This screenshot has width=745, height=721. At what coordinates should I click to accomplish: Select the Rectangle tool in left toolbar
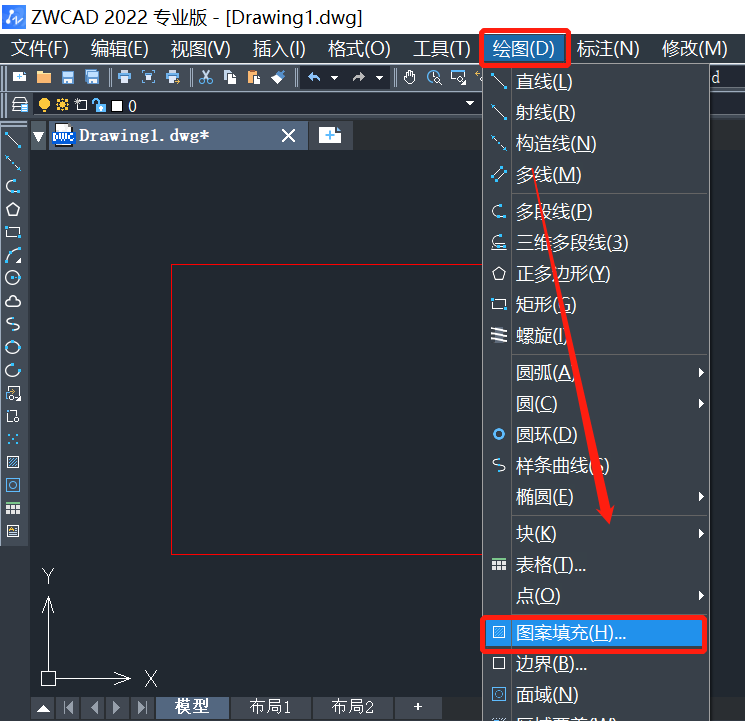[13, 232]
